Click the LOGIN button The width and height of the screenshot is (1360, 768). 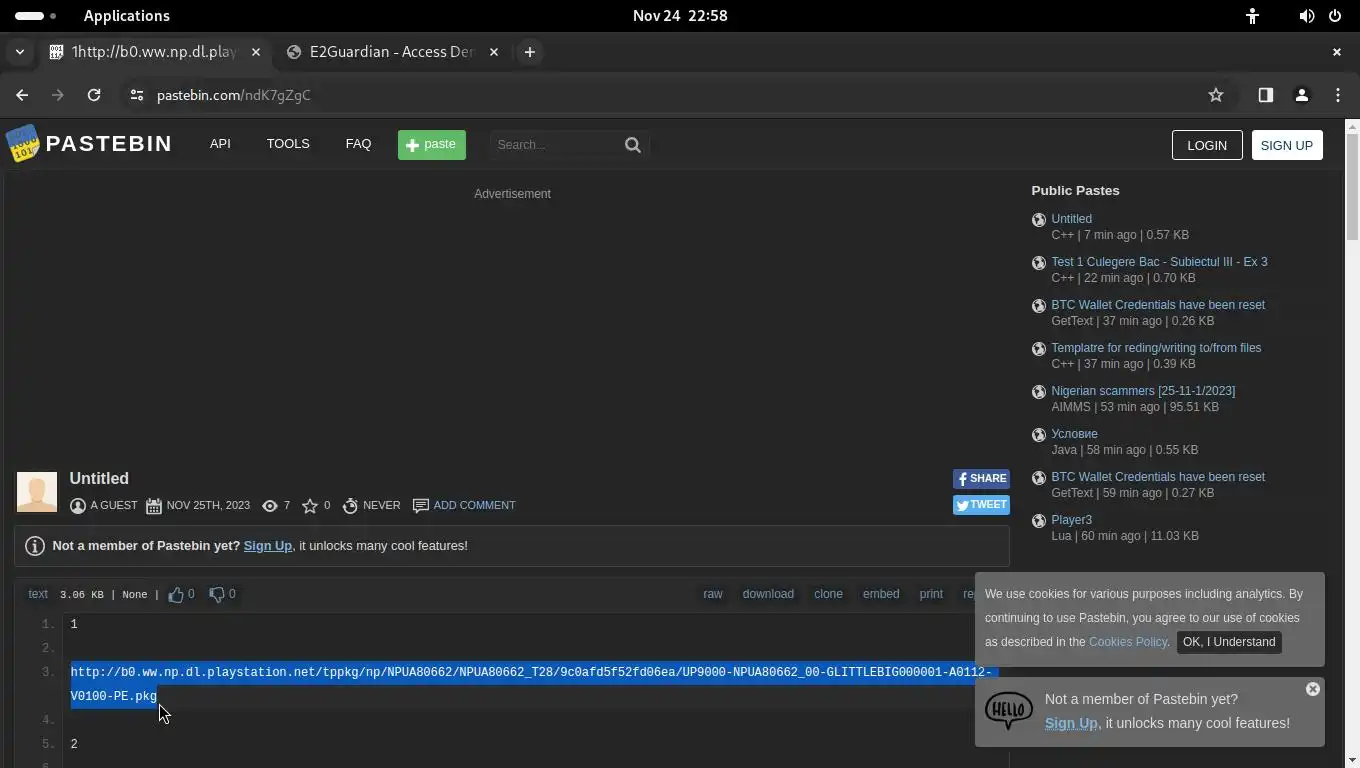(1207, 145)
